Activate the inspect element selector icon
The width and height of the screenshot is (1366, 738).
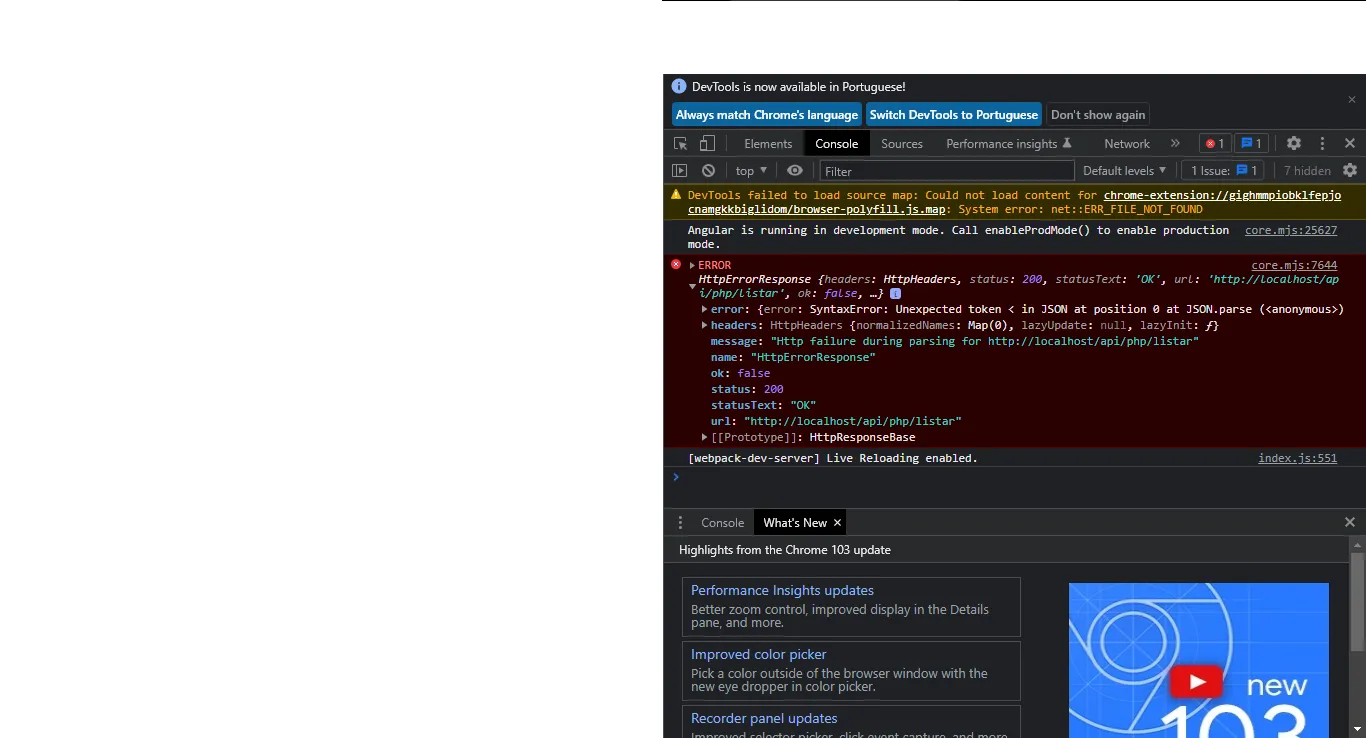tap(680, 144)
